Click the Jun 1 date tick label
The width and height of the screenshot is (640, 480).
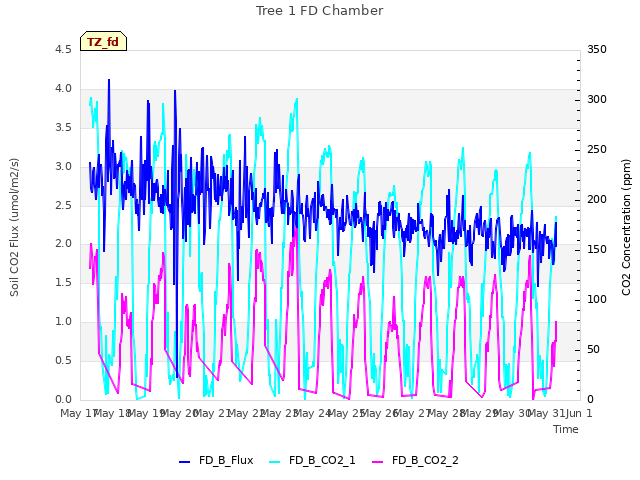coord(579,413)
